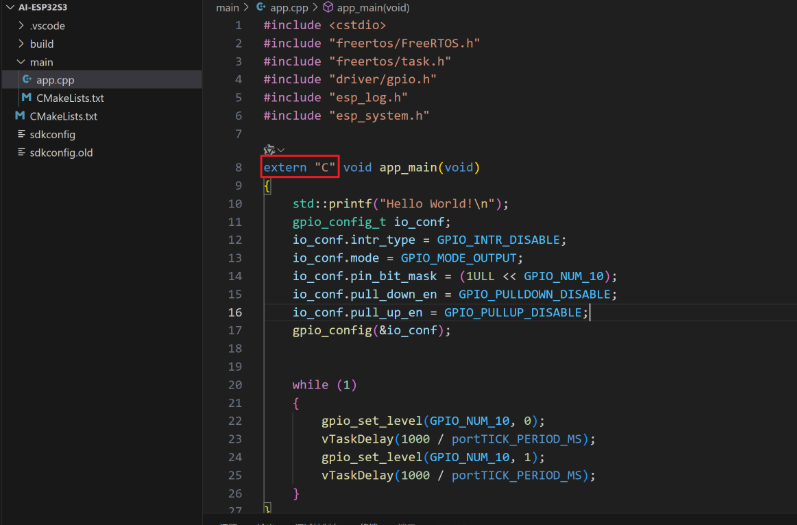797x525 pixels.
Task: Click the opening brace on line 9
Action: pos(267,186)
